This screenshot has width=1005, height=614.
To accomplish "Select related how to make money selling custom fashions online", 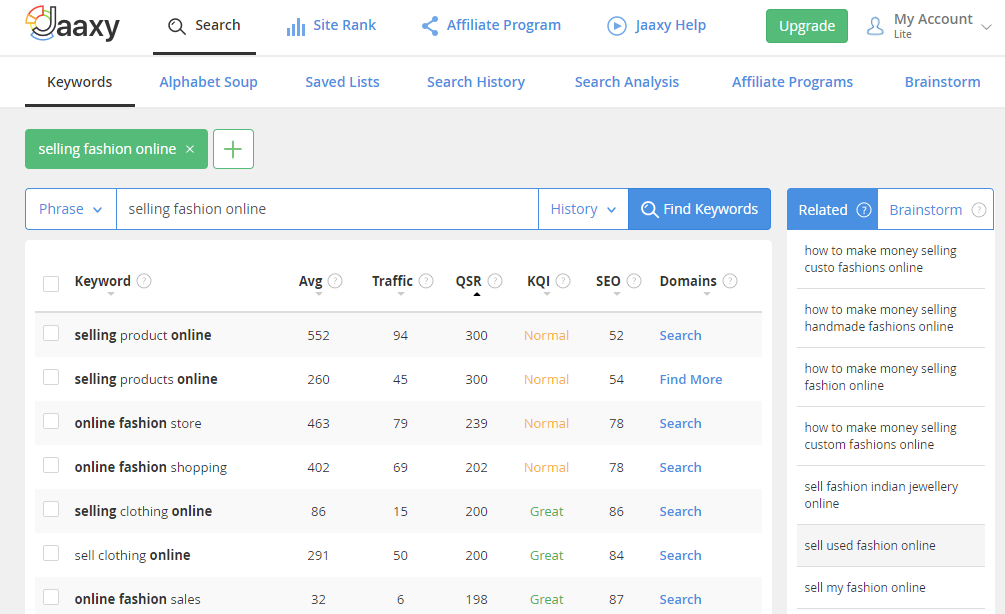I will (x=891, y=436).
